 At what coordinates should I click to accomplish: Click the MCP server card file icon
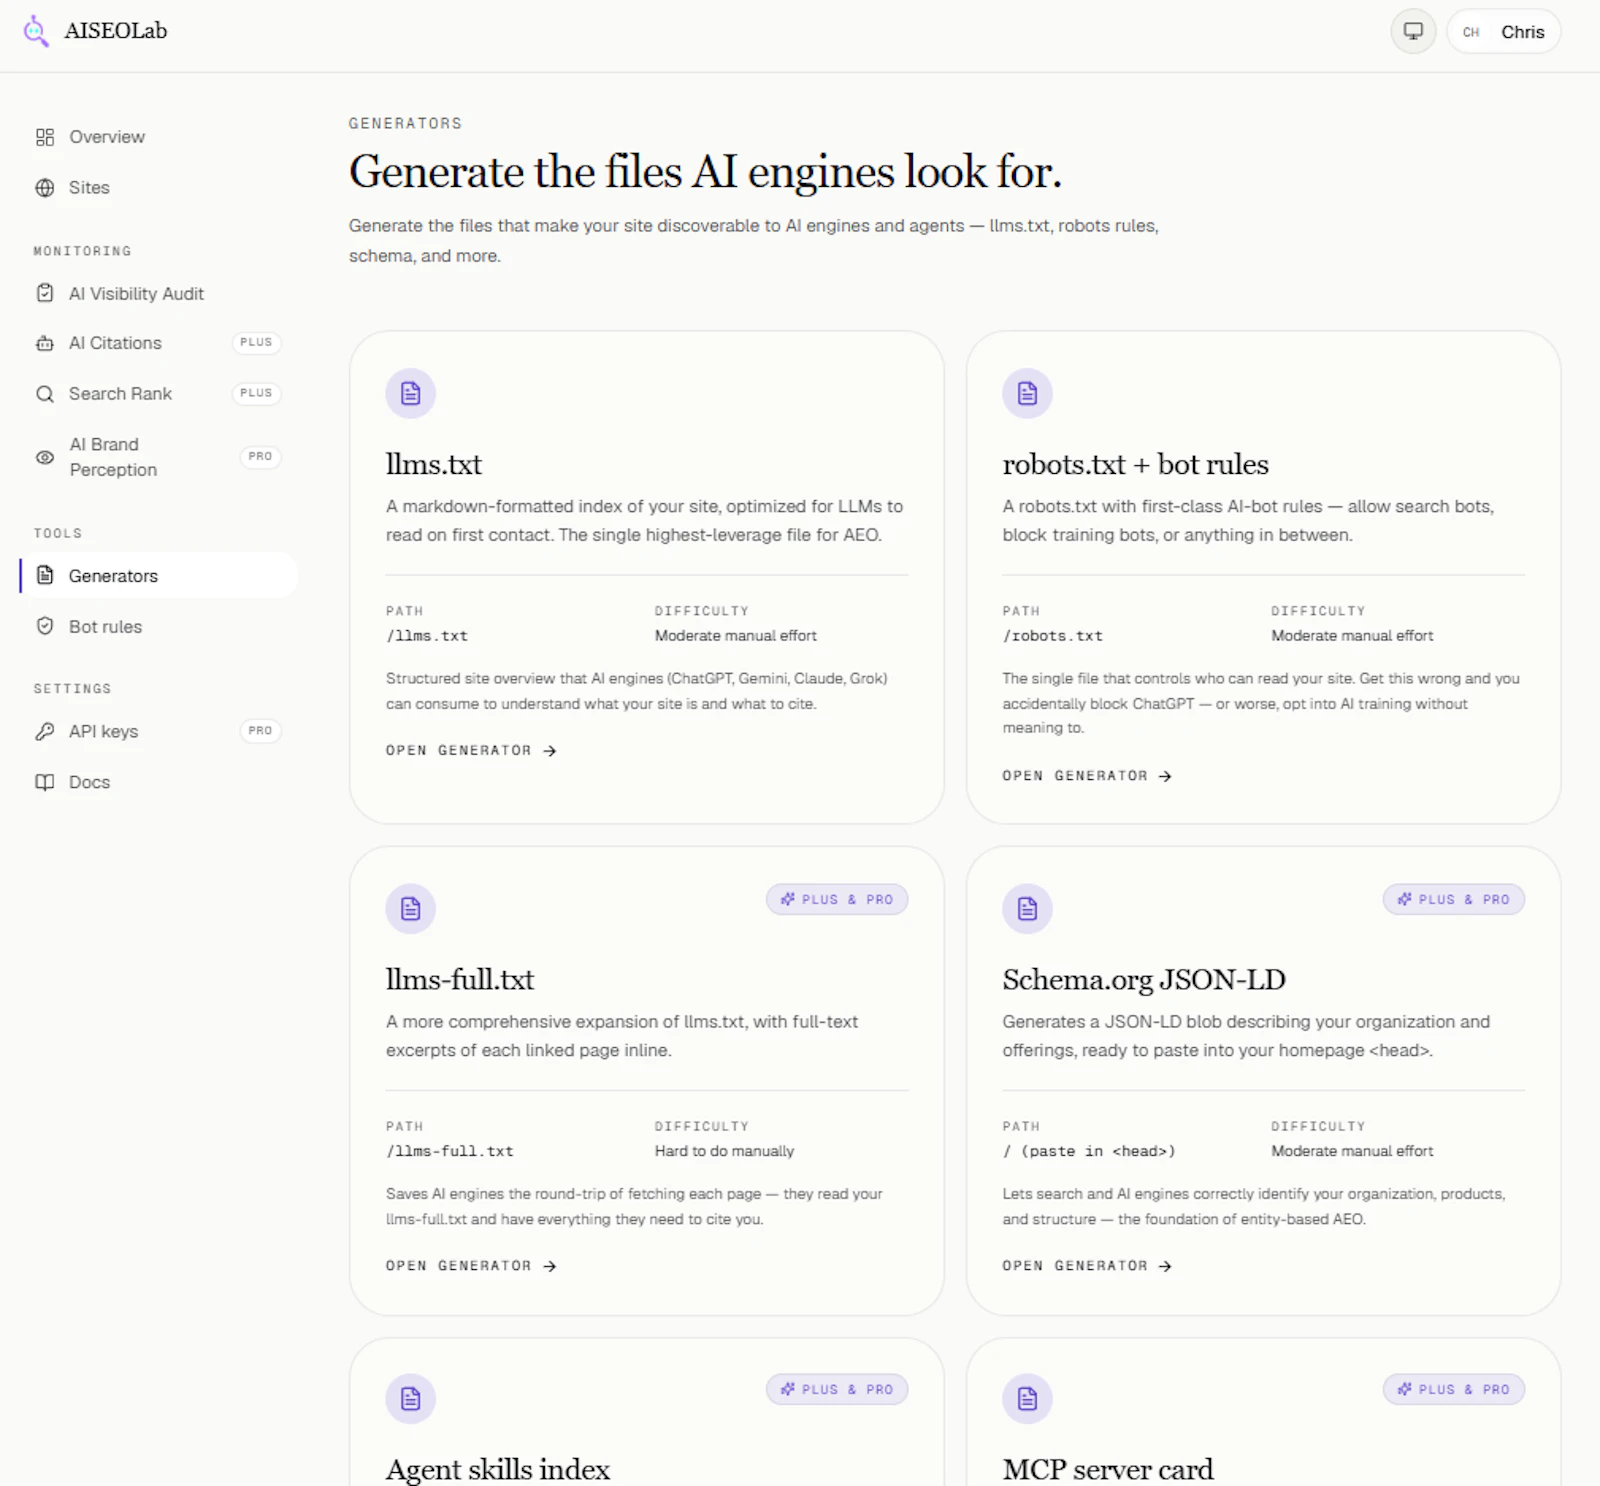[1028, 1399]
